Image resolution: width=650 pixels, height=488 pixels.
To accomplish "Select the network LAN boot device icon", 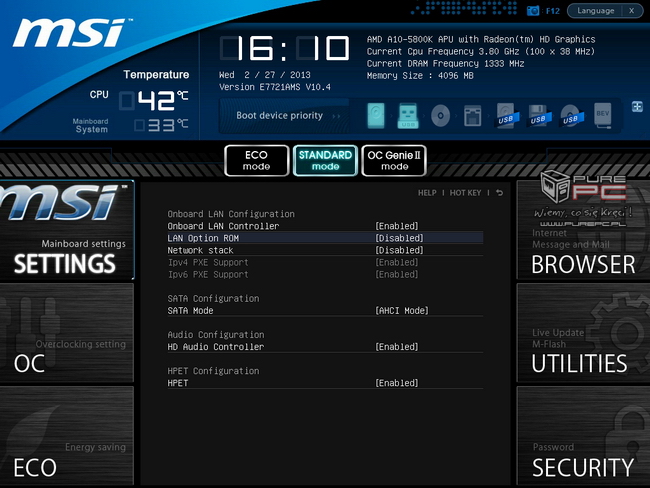I will point(472,116).
